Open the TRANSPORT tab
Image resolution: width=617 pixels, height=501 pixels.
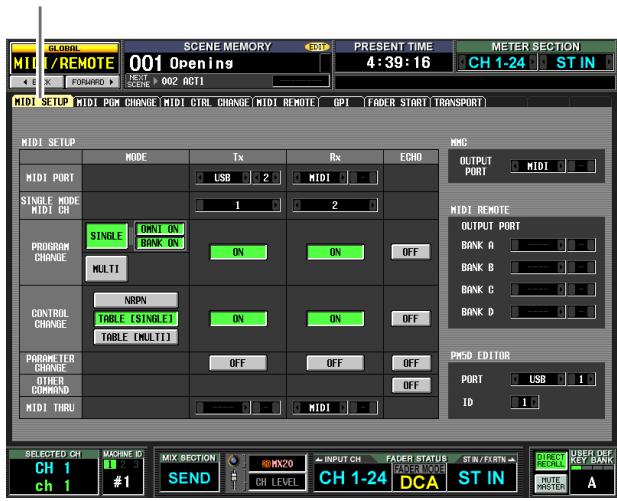pos(458,102)
